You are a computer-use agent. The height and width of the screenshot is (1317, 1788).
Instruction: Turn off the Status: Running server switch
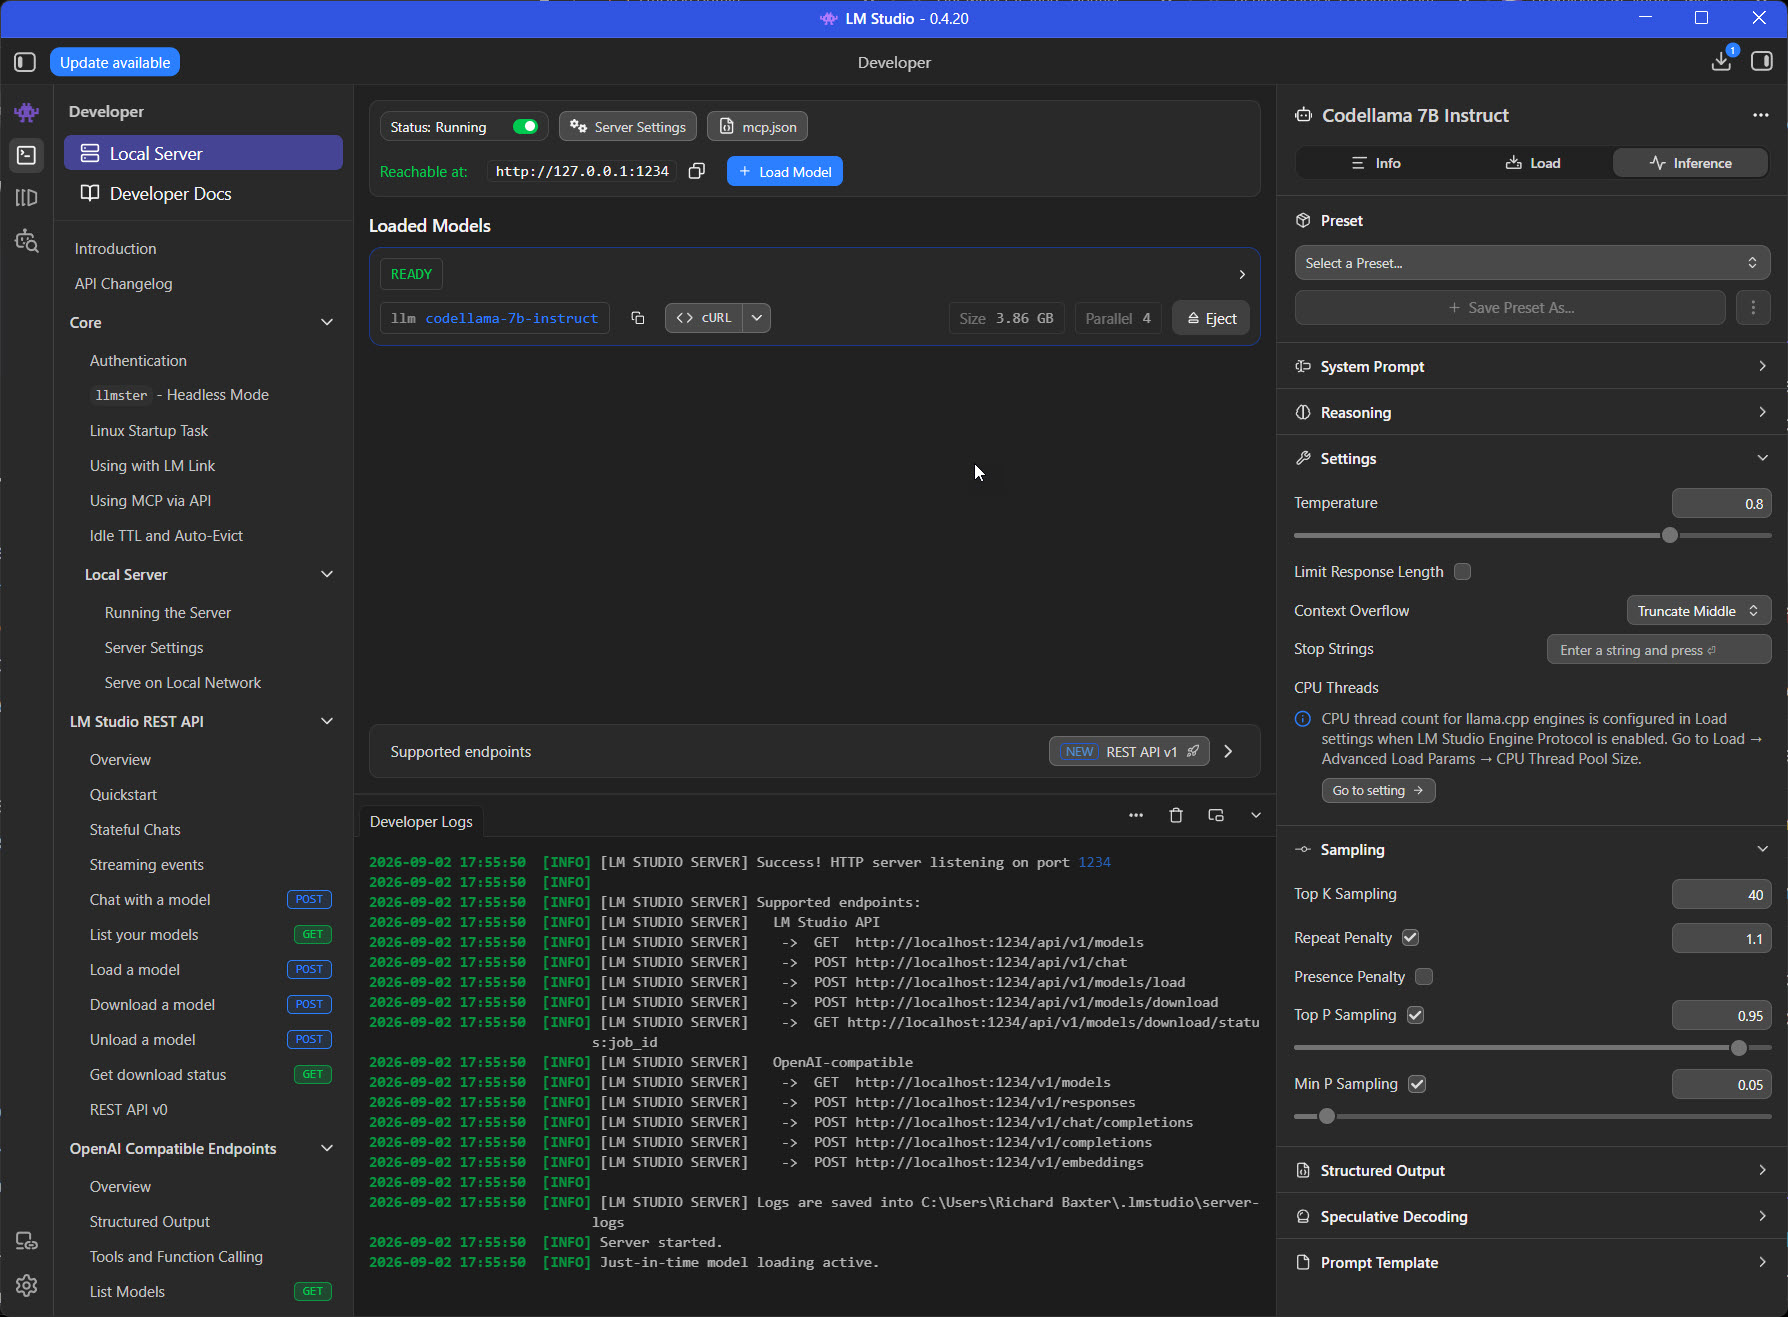point(525,127)
